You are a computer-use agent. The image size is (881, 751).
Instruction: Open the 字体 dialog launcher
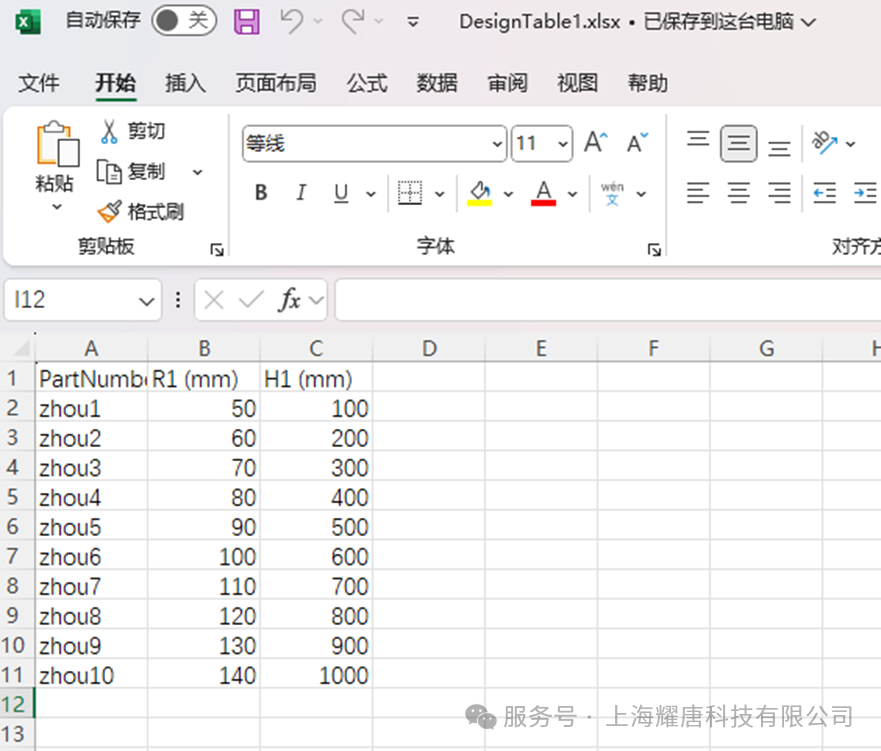coord(654,249)
